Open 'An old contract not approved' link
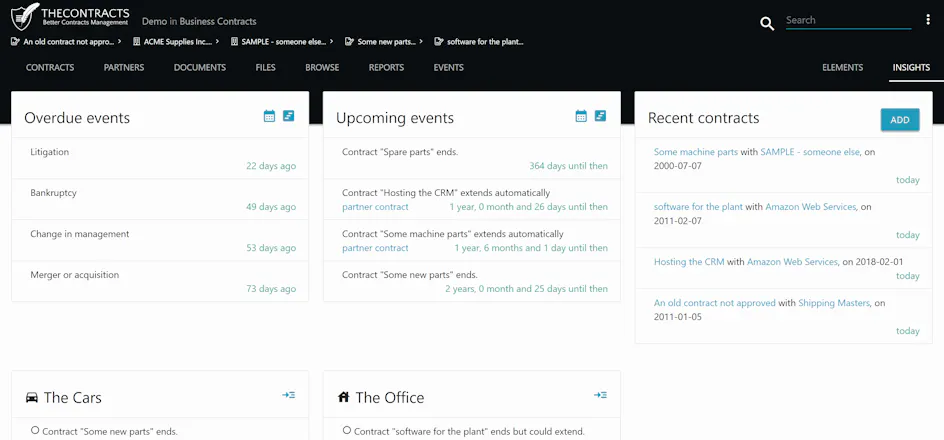Viewport: 944px width, 440px height. (x=715, y=303)
